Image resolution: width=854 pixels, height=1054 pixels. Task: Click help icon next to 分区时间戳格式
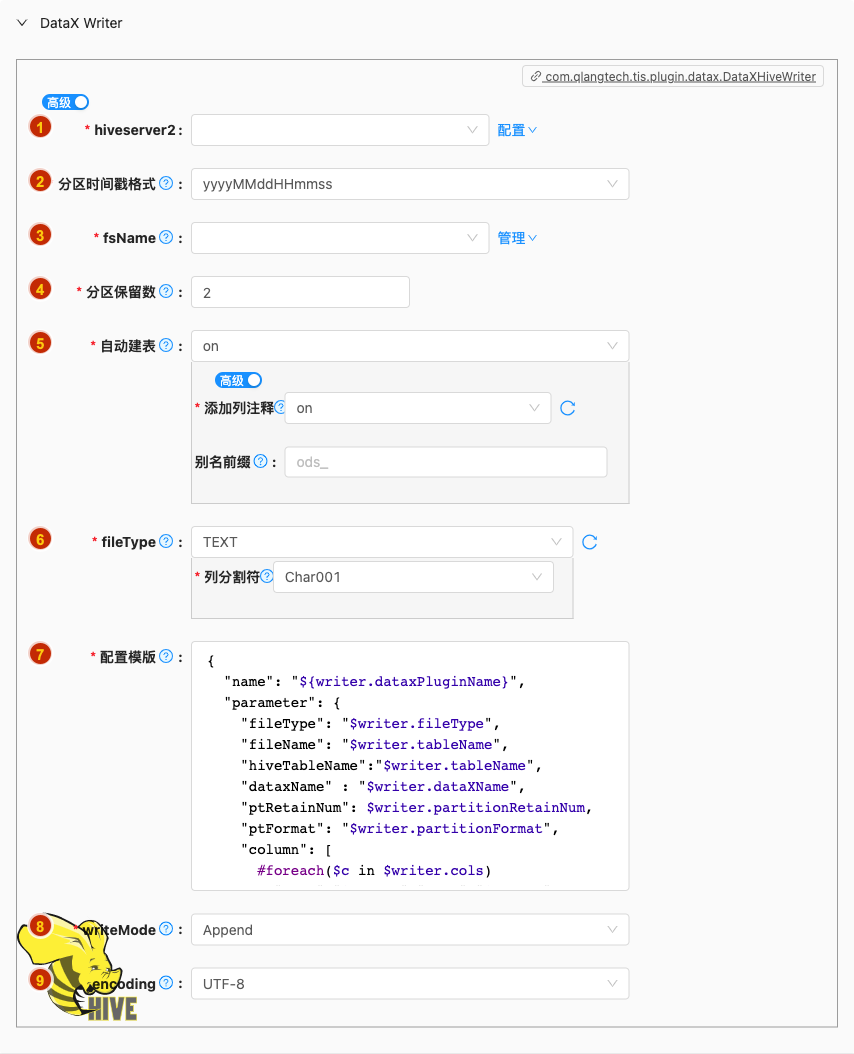[166, 183]
